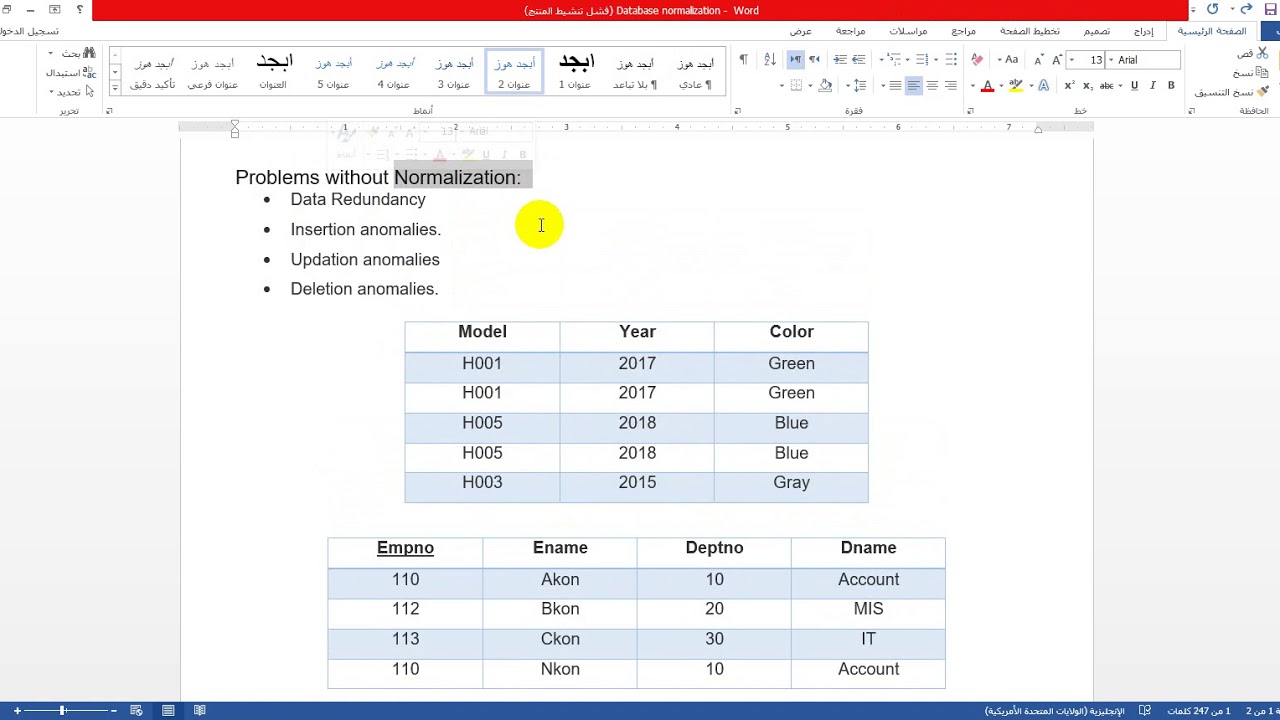Open the Review tab (مراجعة)
Screen dimensions: 1280x720
coord(851,31)
